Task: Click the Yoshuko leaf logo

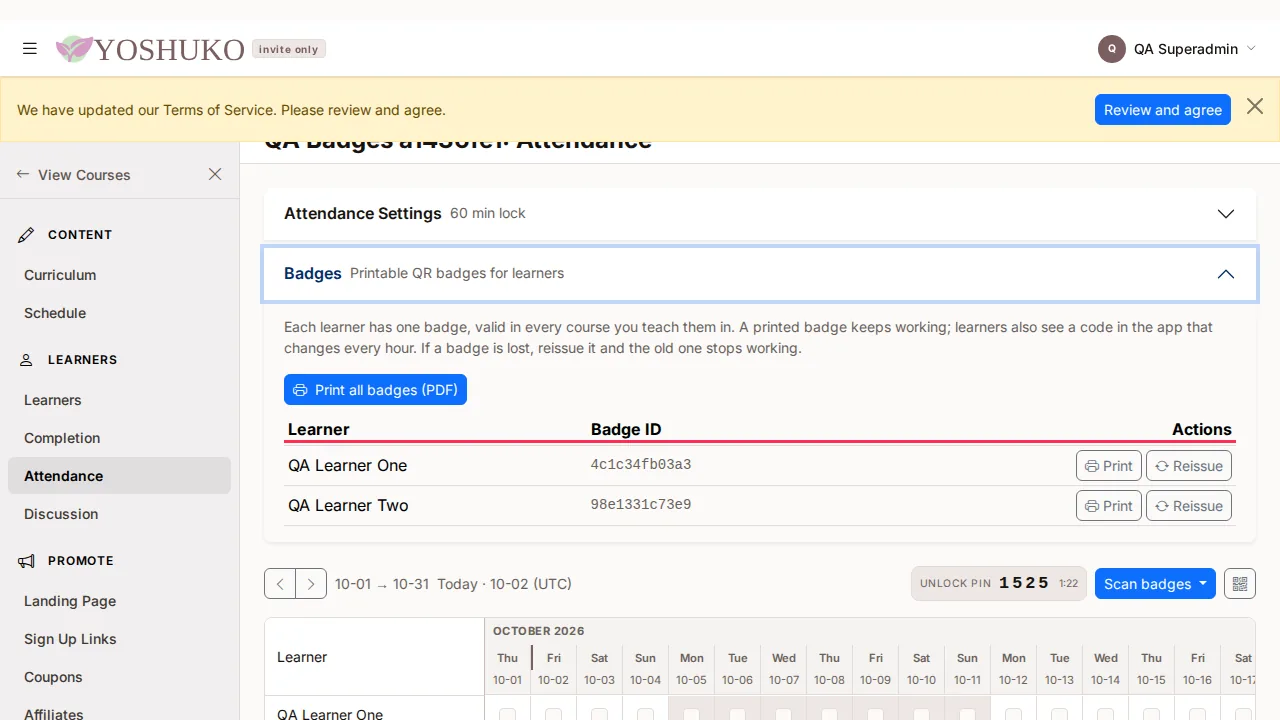Action: pyautogui.click(x=74, y=49)
